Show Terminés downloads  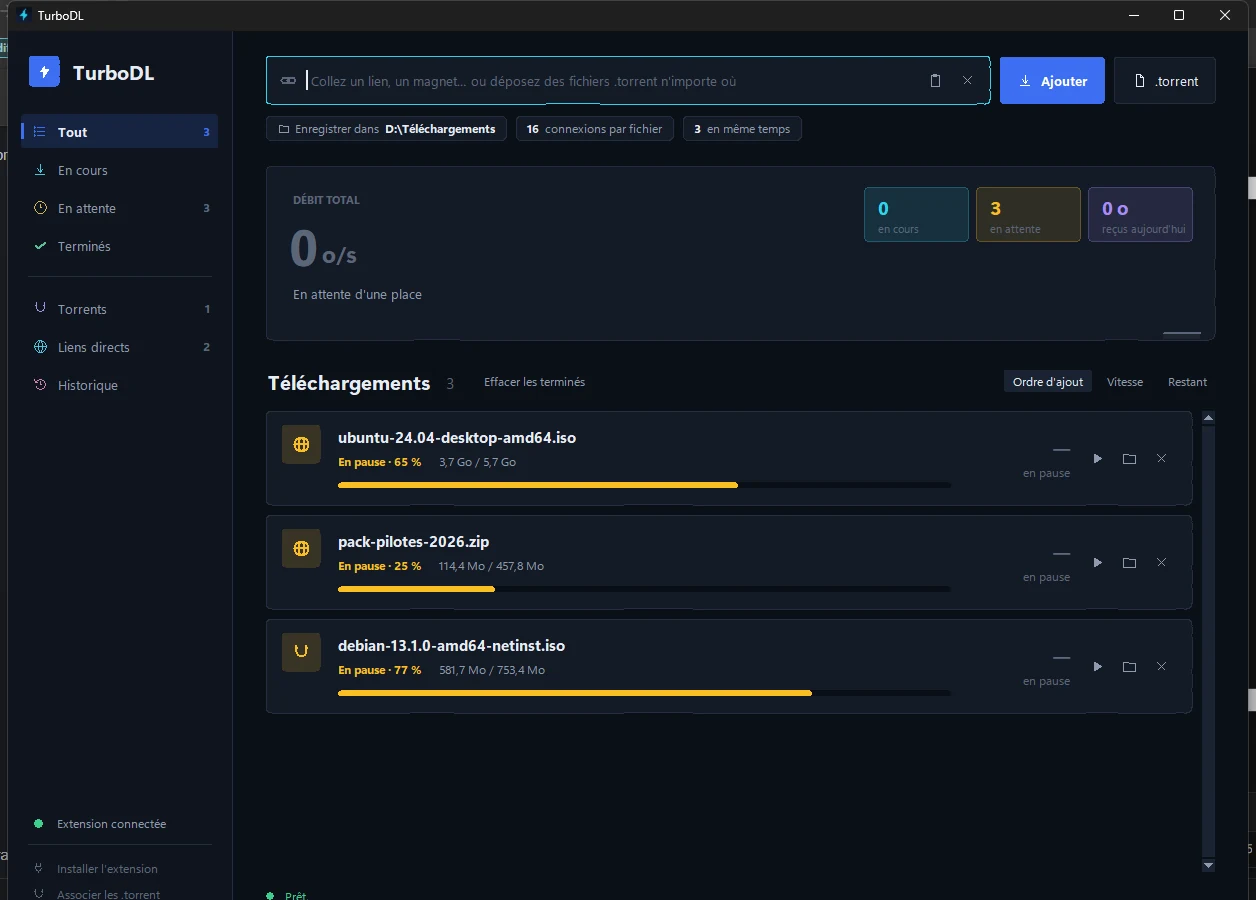pyautogui.click(x=120, y=246)
